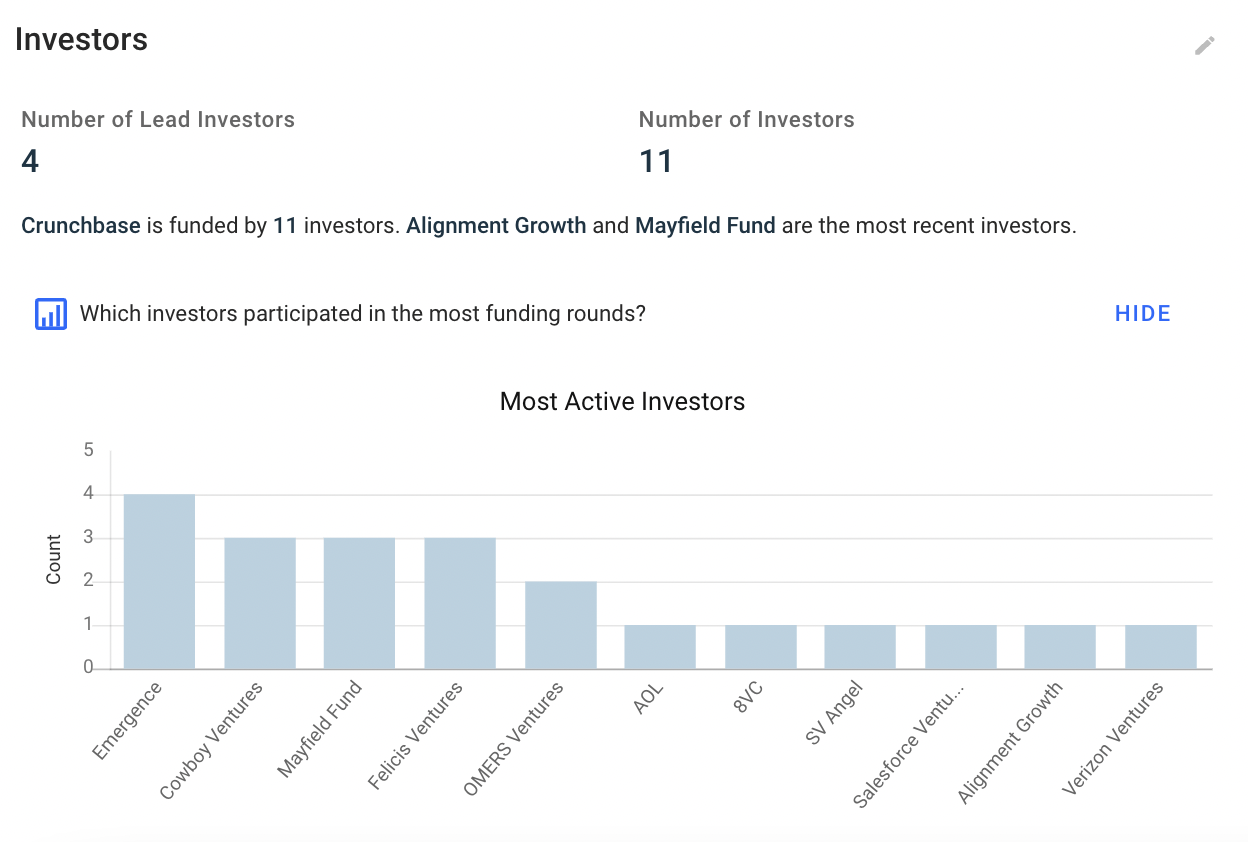The height and width of the screenshot is (842, 1248).
Task: Click the Number of Lead Investors value
Action: pyautogui.click(x=30, y=162)
